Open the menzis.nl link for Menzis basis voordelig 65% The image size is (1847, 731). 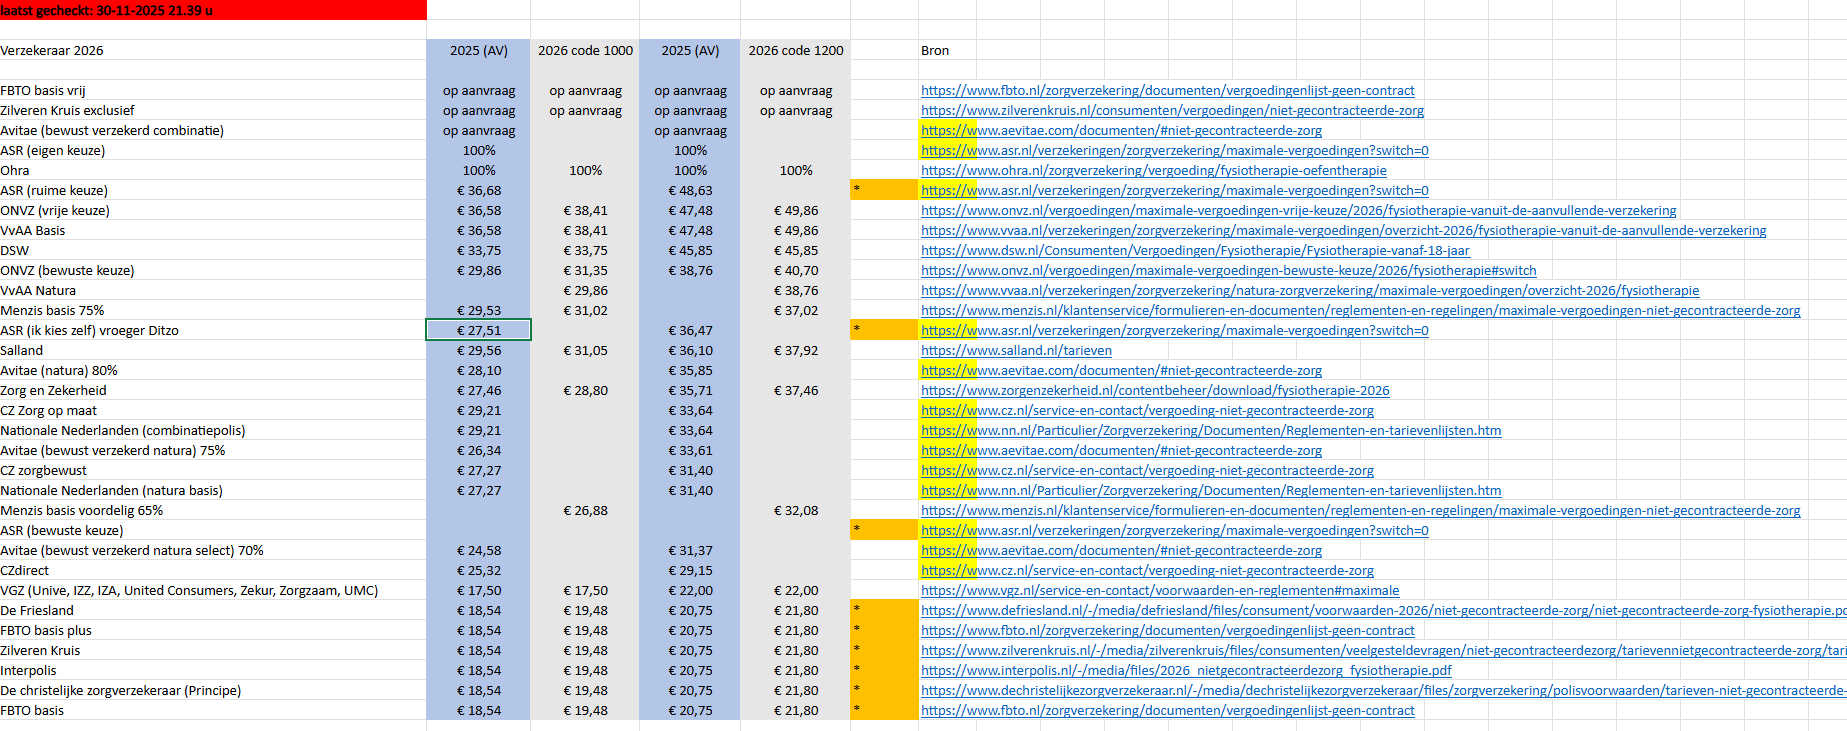tap(1360, 511)
